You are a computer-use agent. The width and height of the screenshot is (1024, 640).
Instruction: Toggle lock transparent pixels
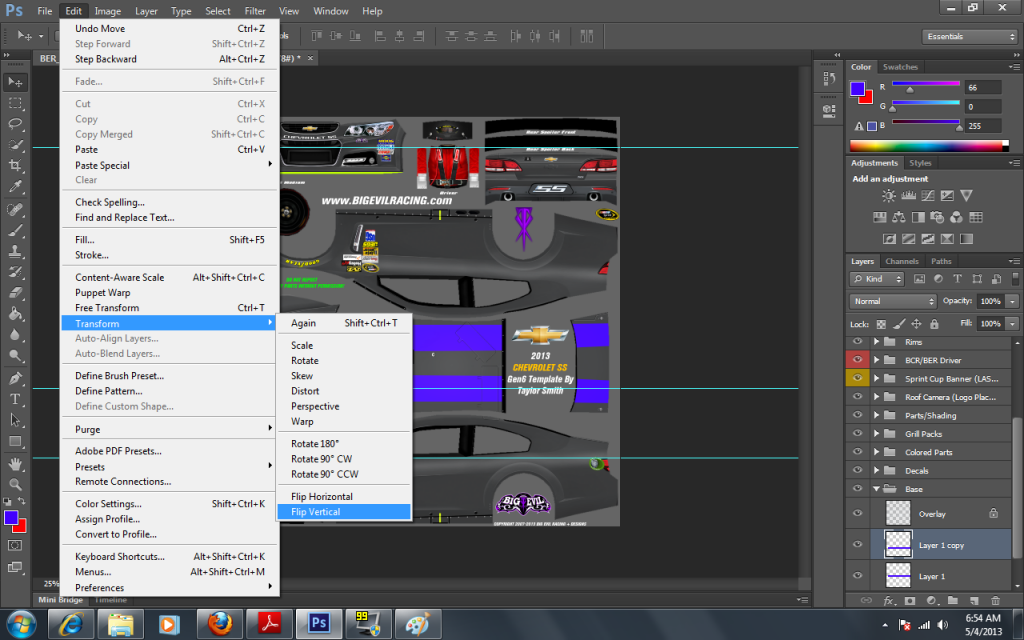pos(881,324)
